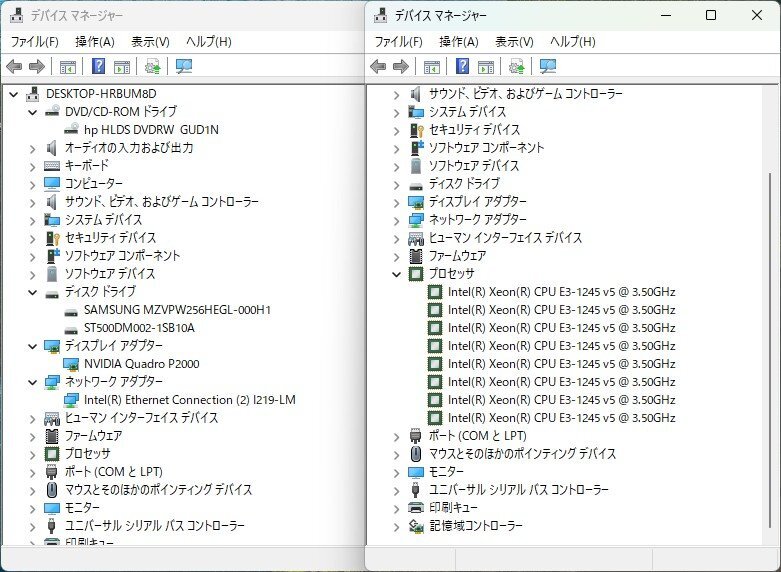Open 操作(A) menu in left window

coord(95,42)
